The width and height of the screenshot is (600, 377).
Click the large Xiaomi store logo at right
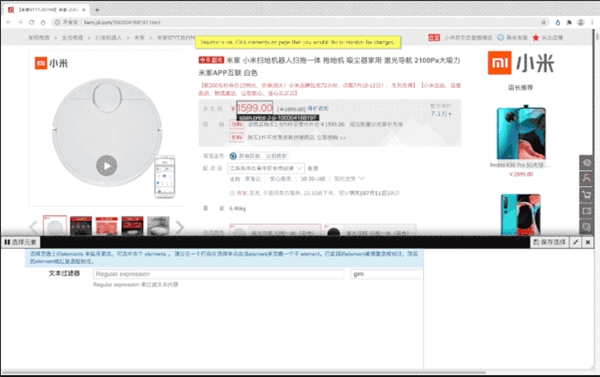pyautogui.click(x=521, y=63)
